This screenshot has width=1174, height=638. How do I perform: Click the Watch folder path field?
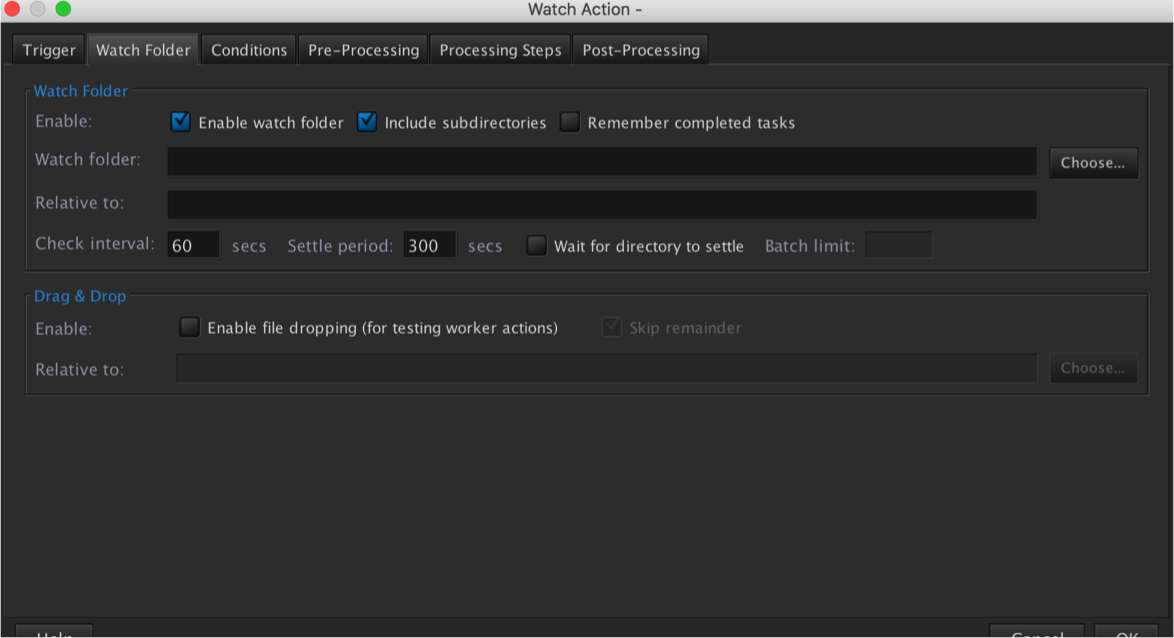[x=601, y=162]
